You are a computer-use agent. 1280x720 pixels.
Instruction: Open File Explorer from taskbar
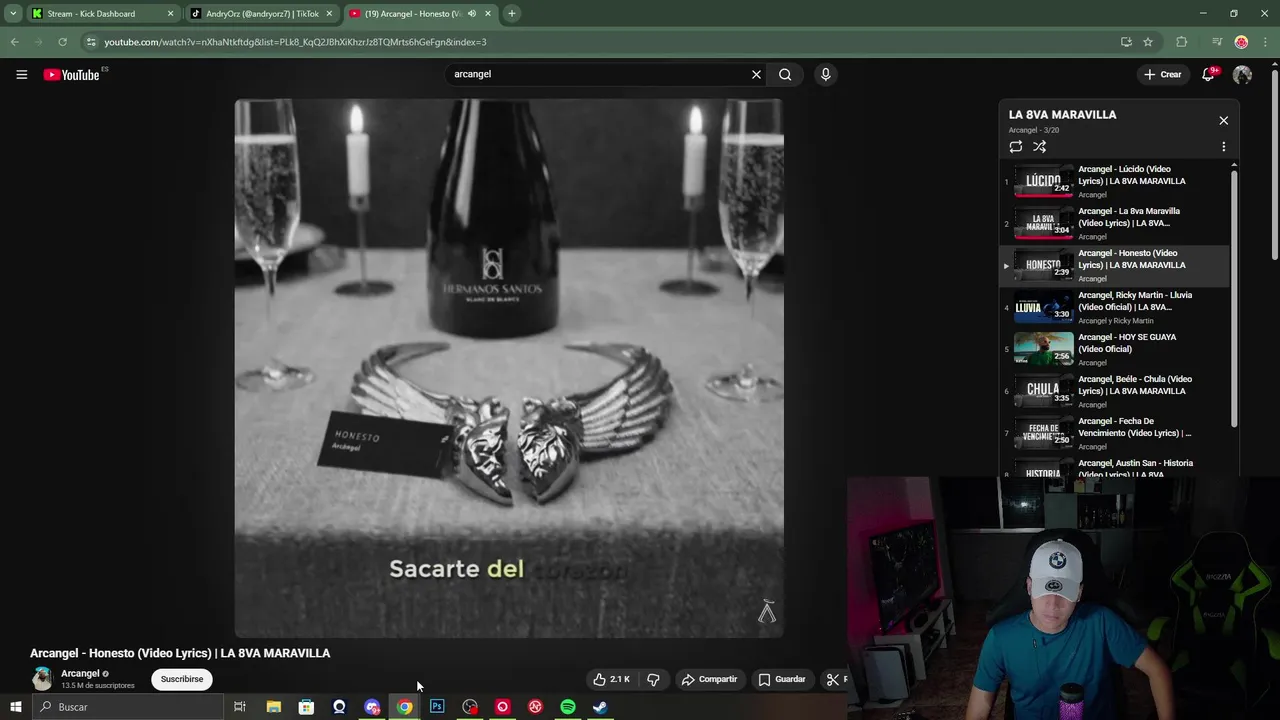click(x=273, y=707)
